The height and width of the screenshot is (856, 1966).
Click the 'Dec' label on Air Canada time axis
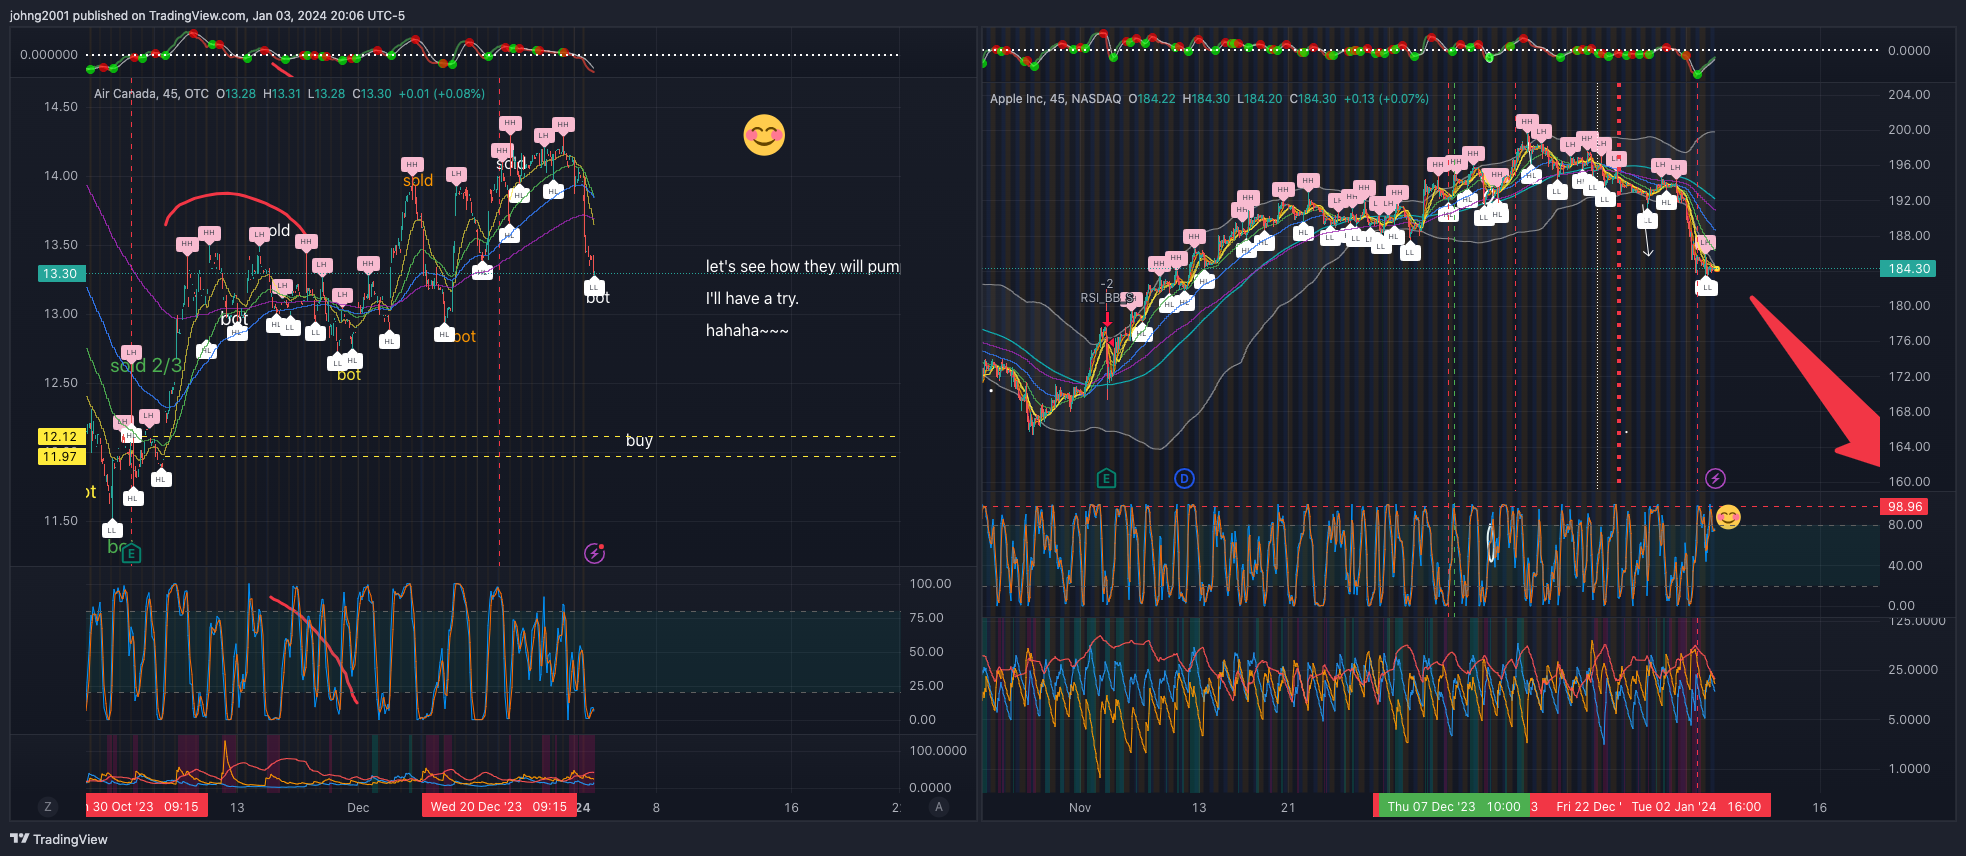[x=358, y=808]
